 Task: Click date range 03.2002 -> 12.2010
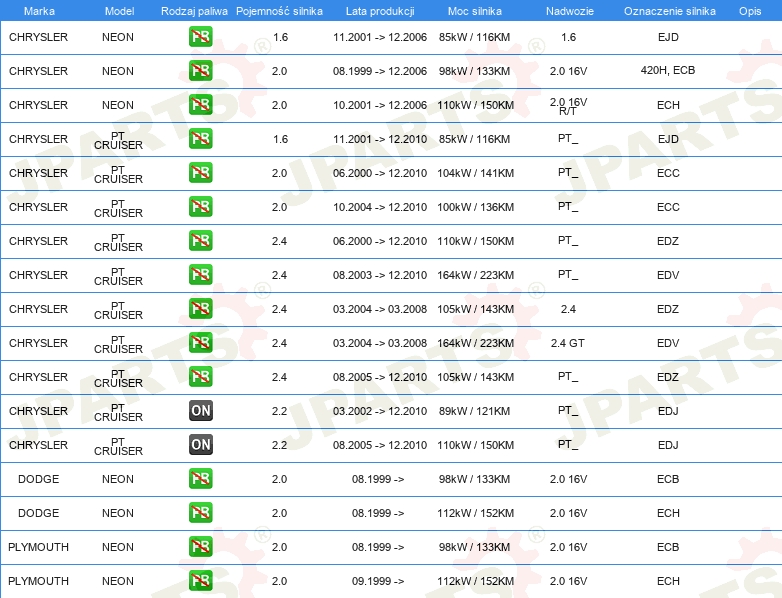pyautogui.click(x=380, y=411)
